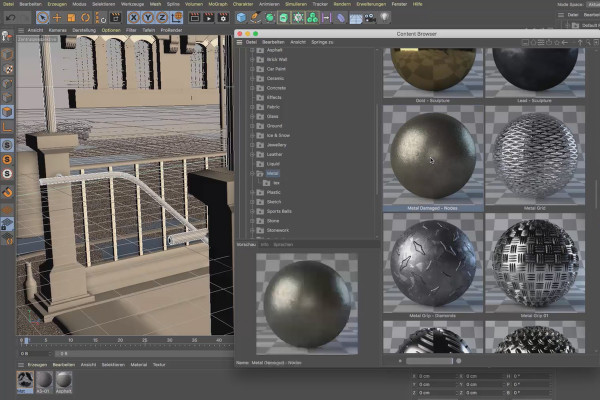Screen dimensions: 600x400
Task: Select the Ice & Snow folder
Action: [278, 136]
